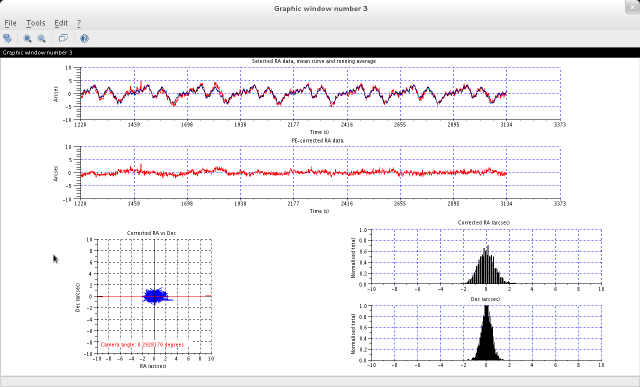Open Scilab help via blue question icon

click(x=84, y=38)
